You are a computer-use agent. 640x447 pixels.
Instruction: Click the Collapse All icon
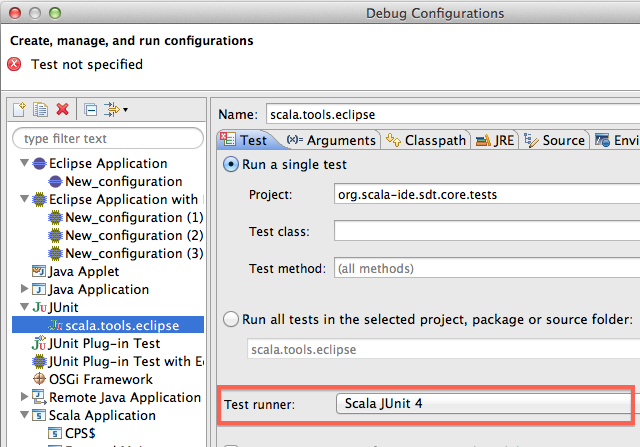[x=90, y=109]
